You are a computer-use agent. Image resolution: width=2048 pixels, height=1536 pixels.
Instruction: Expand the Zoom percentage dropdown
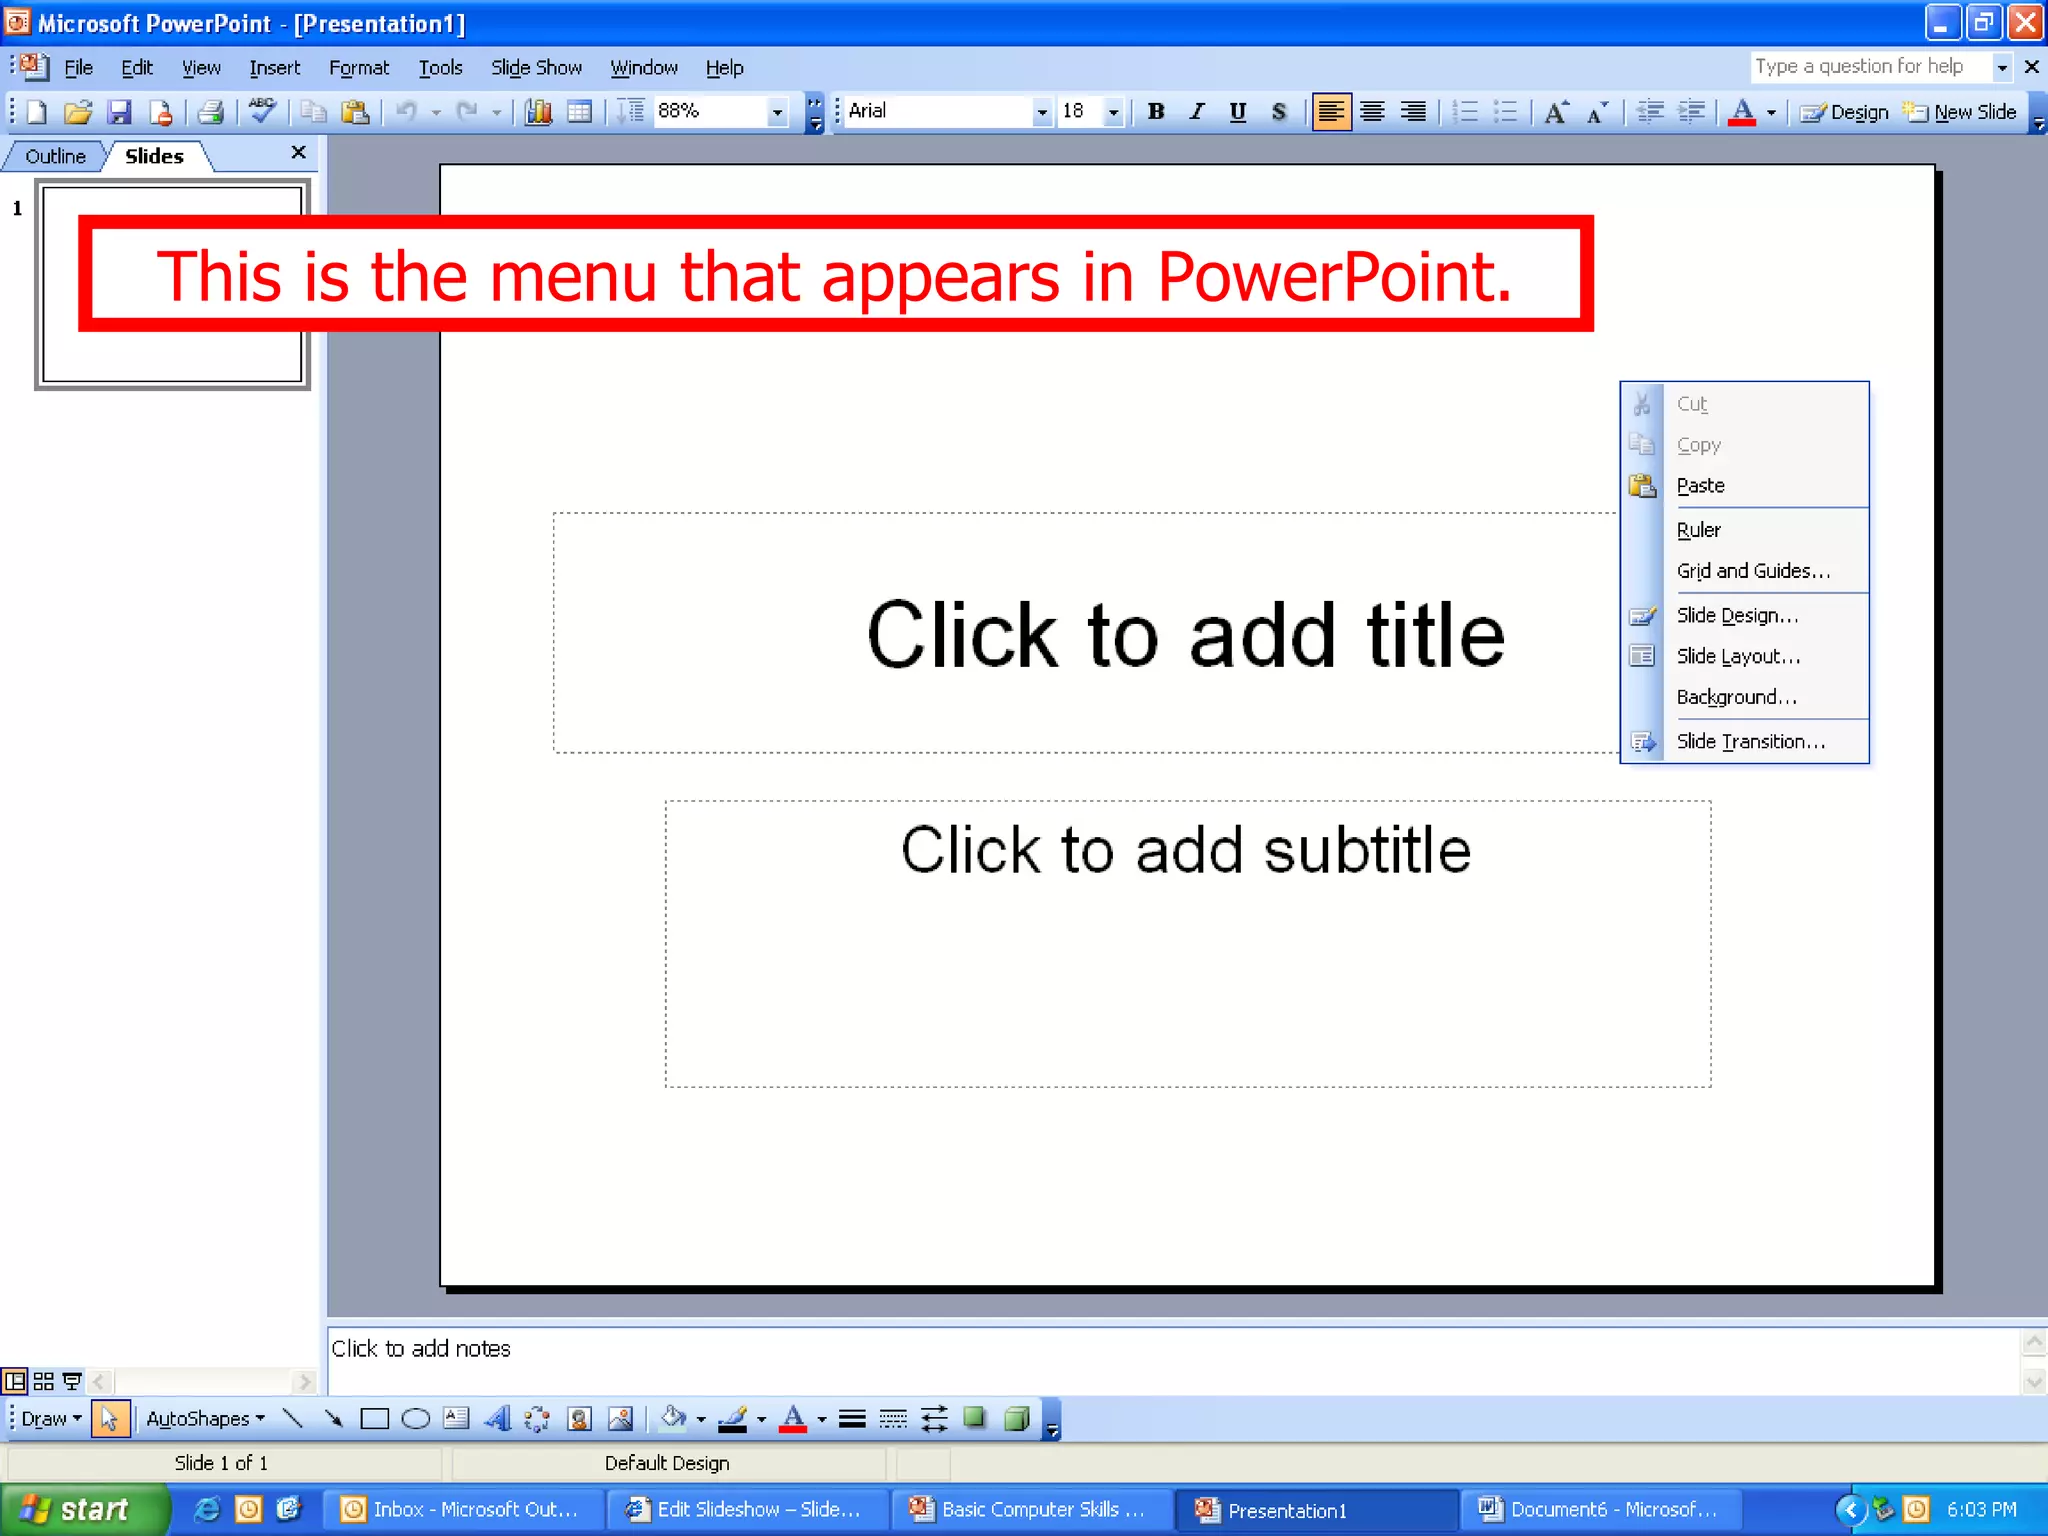(x=777, y=112)
